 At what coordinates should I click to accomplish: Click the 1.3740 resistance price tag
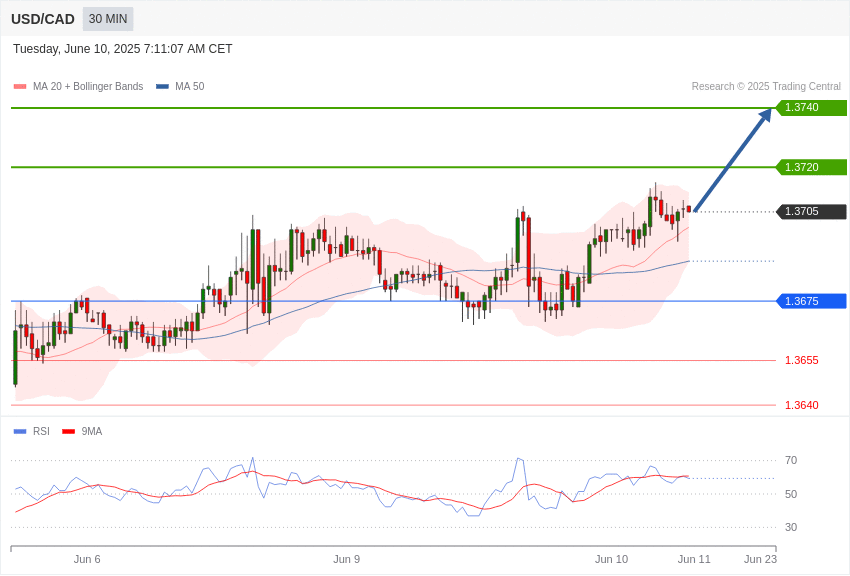[x=811, y=107]
